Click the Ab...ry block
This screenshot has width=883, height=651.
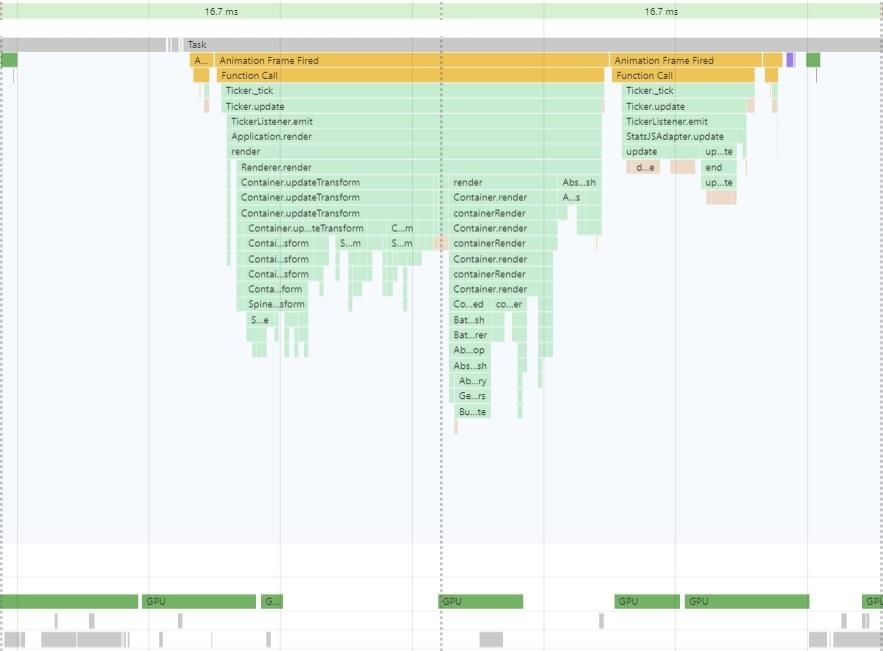[472, 381]
